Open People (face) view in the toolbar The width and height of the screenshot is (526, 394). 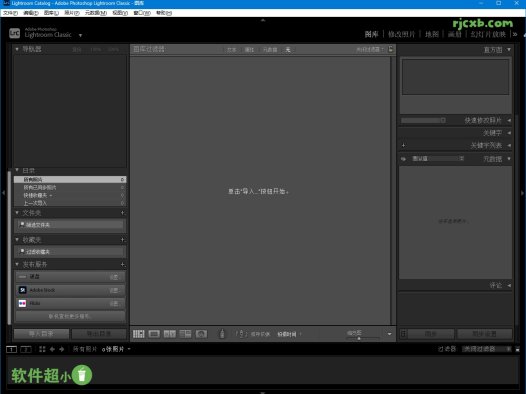[x=201, y=334]
